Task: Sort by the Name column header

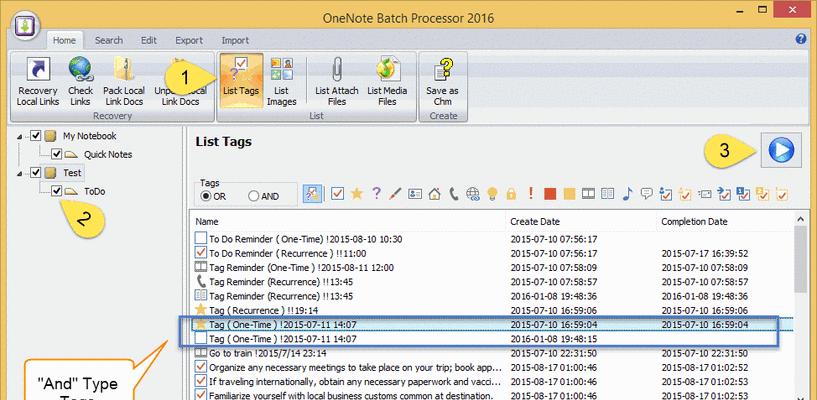Action: coord(347,221)
